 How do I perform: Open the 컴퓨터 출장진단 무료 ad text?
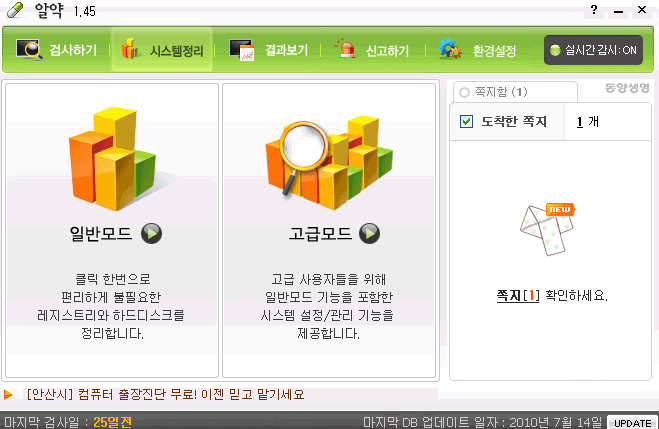(x=165, y=395)
